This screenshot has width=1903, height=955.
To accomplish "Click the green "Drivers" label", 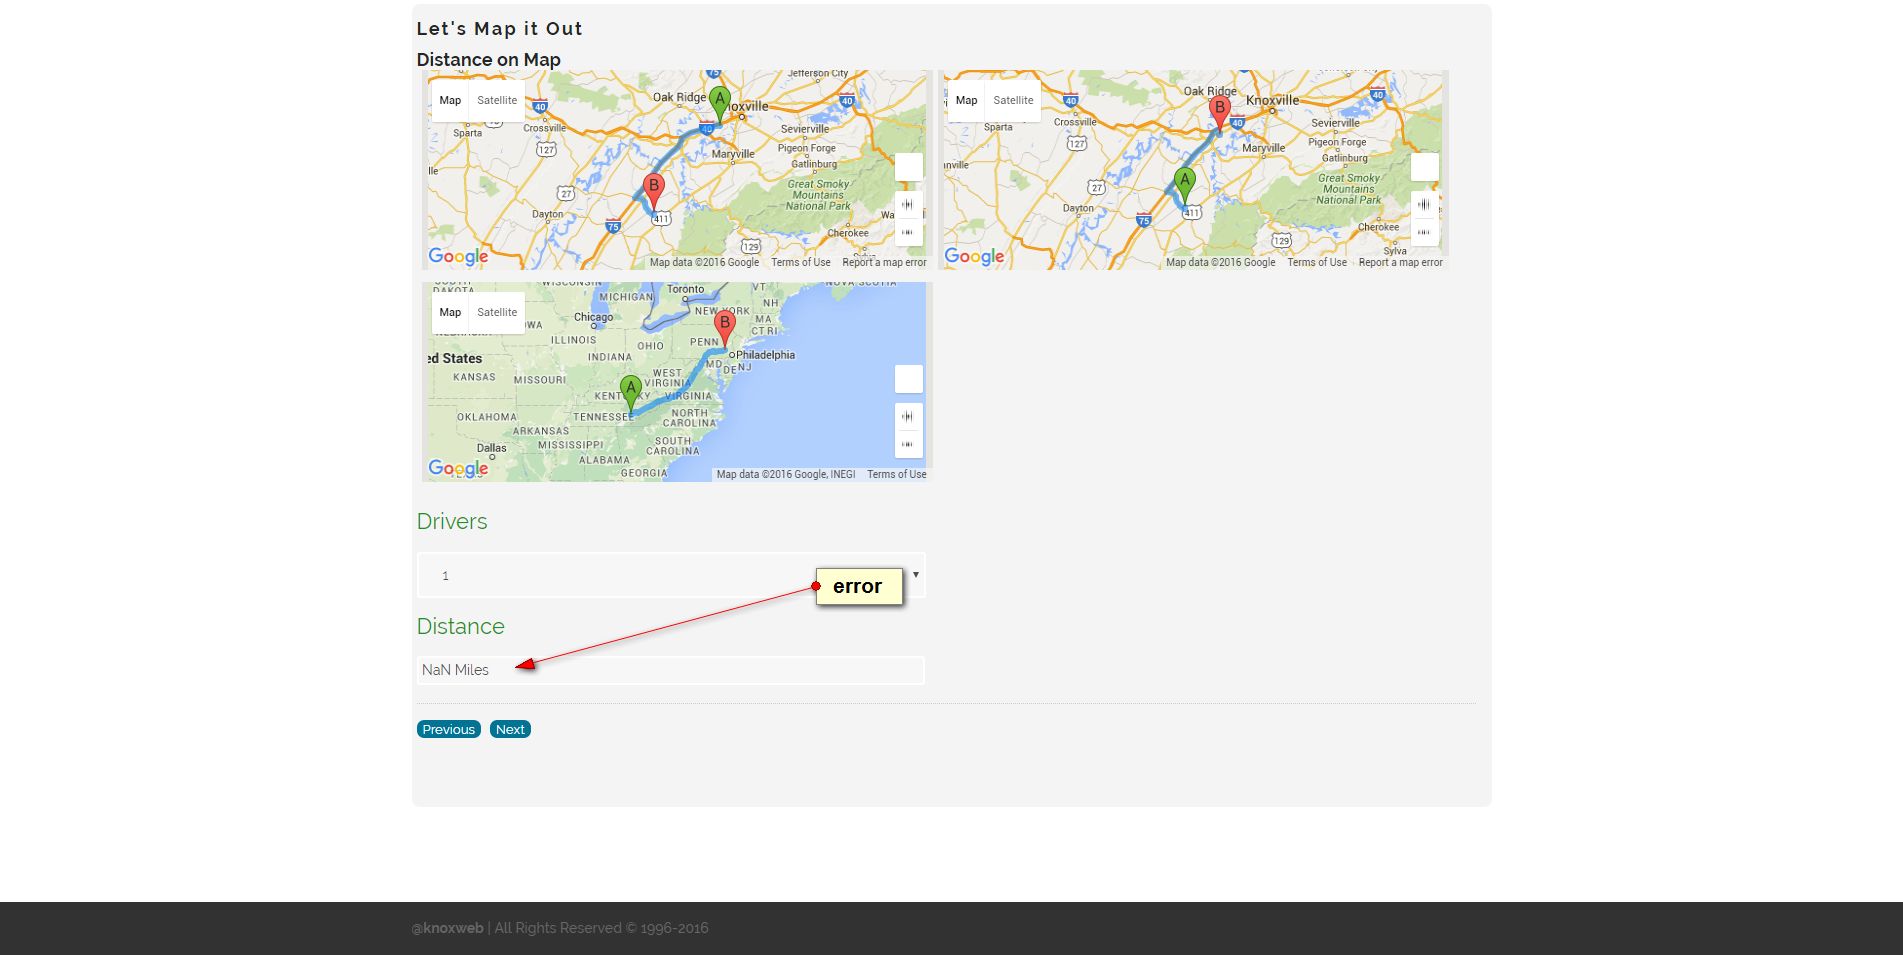I will click(452, 521).
